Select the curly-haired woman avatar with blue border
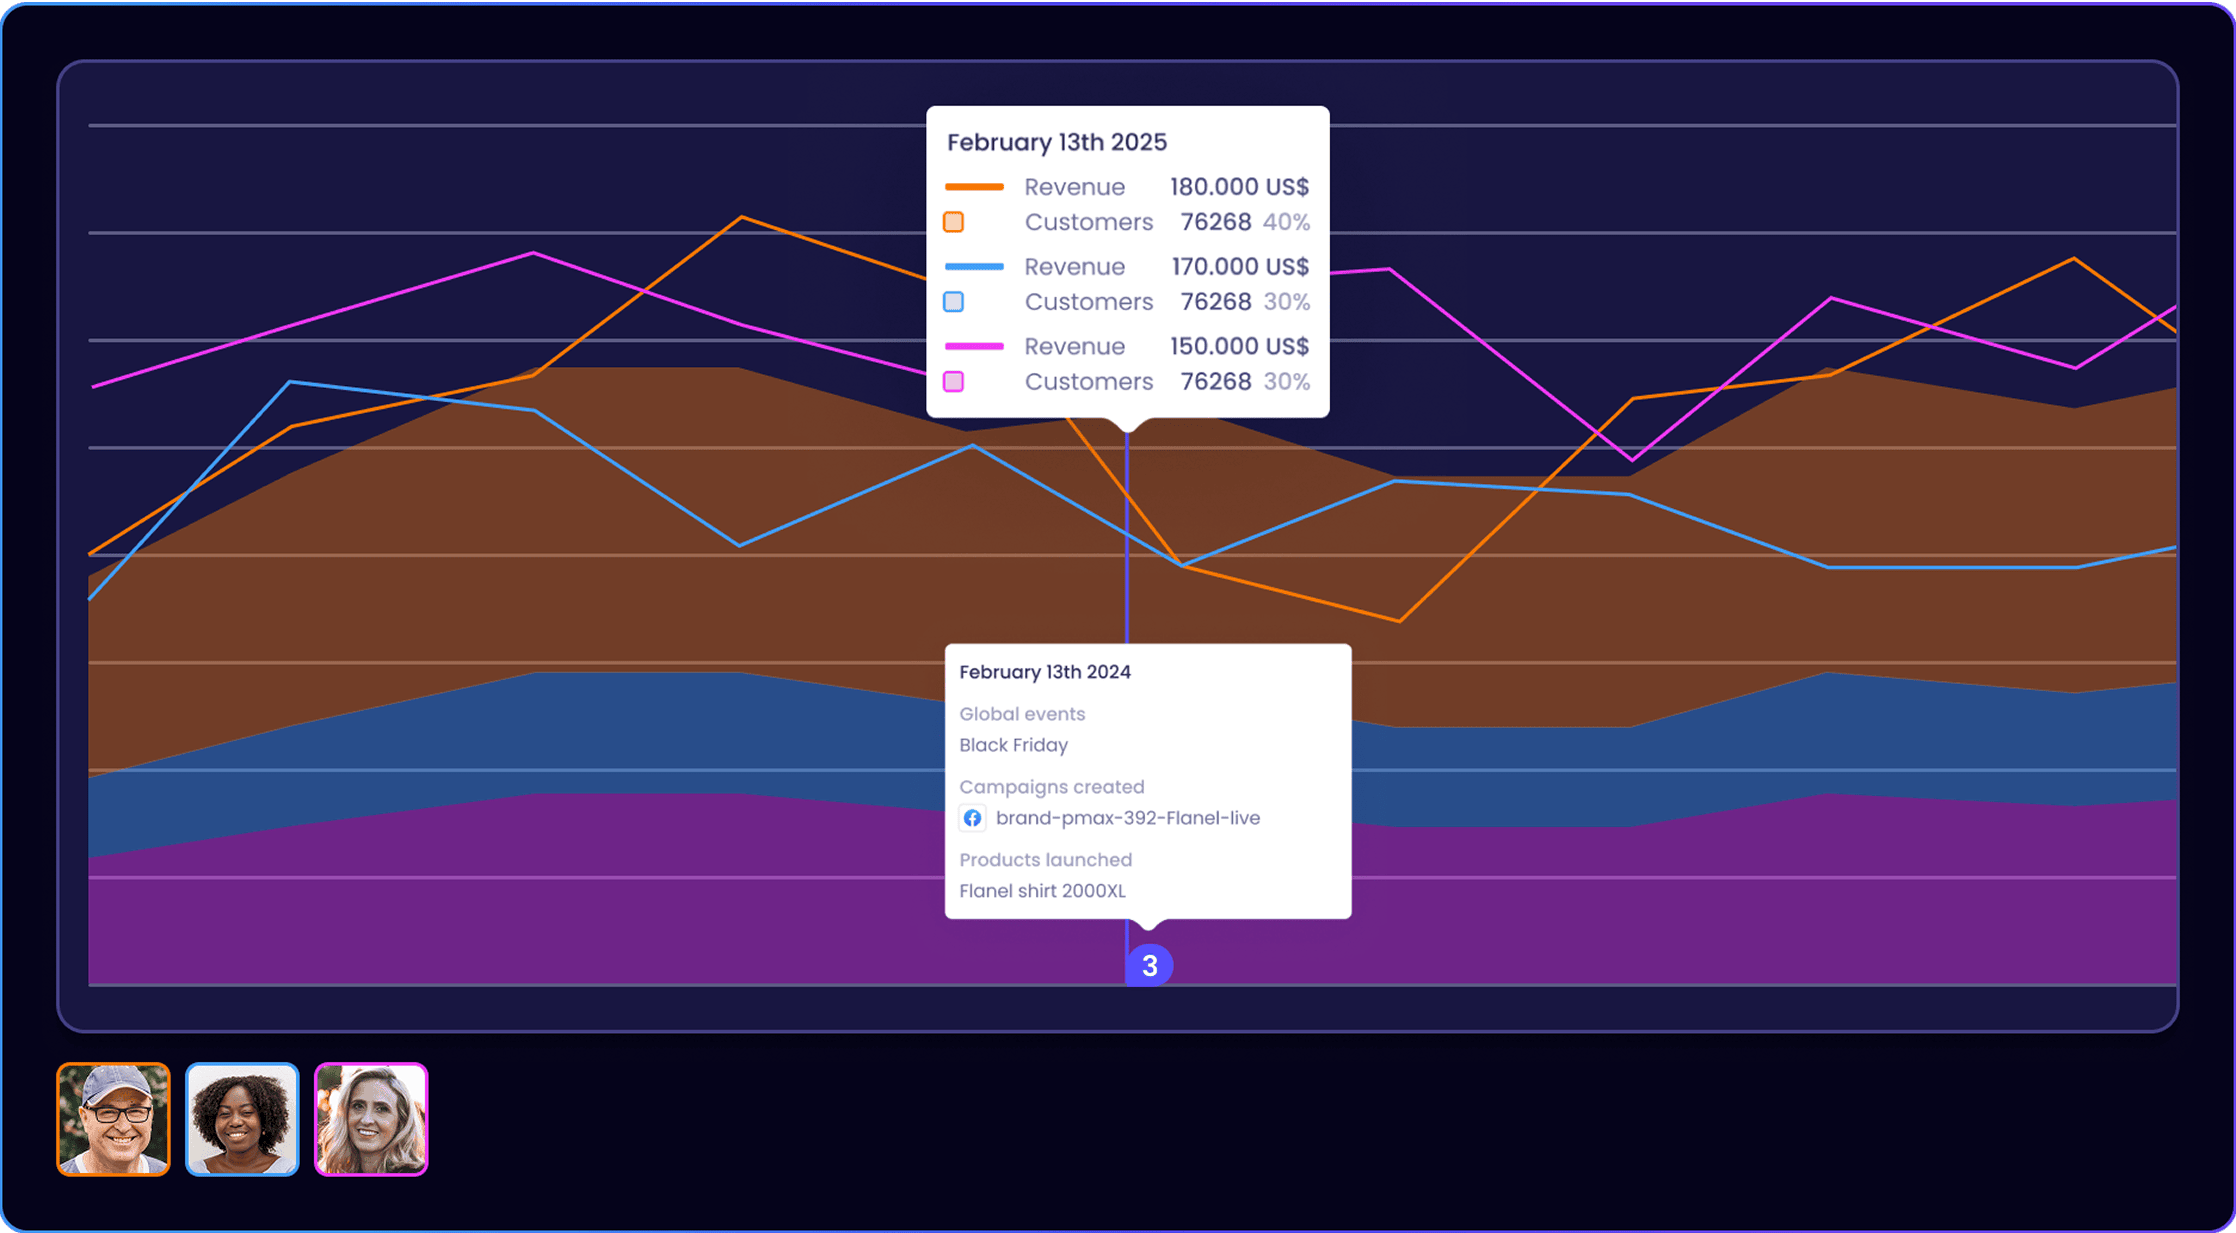This screenshot has height=1233, width=2236. click(242, 1119)
